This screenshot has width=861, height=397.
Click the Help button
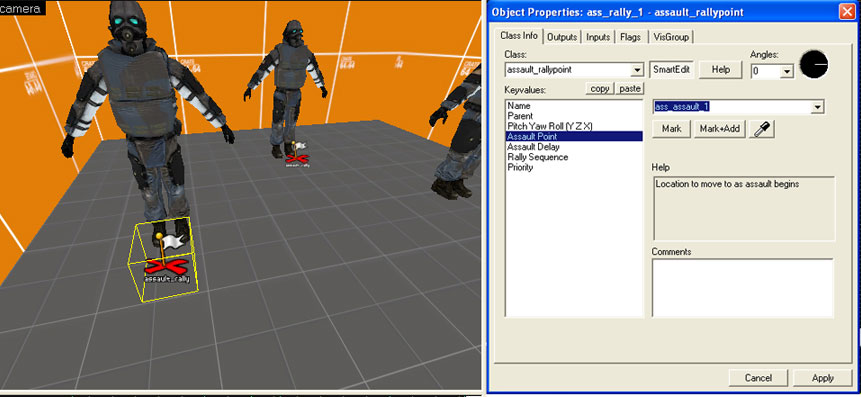tap(720, 70)
